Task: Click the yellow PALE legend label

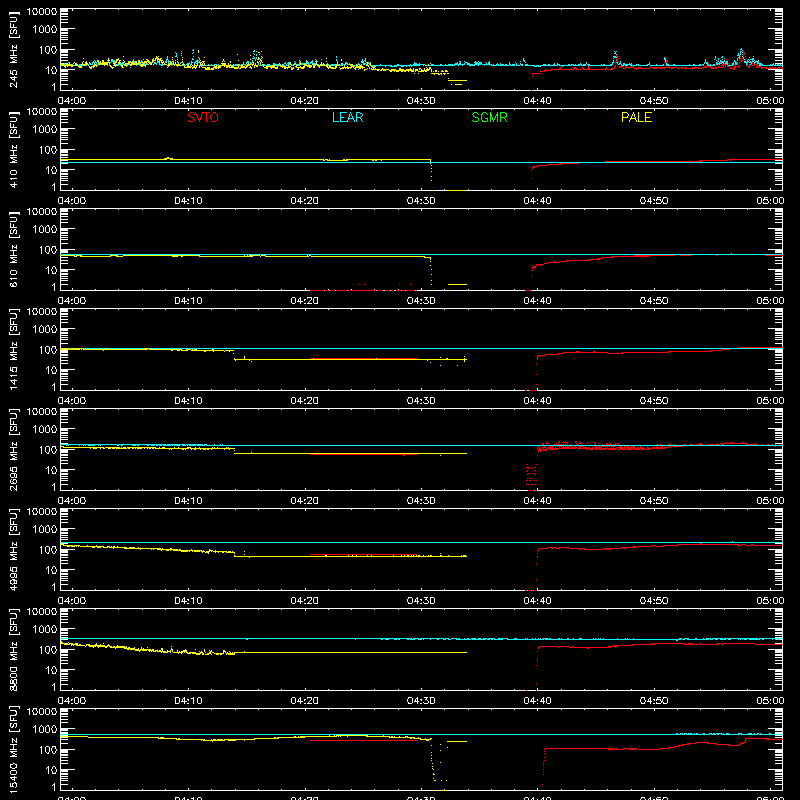Action: point(636,117)
